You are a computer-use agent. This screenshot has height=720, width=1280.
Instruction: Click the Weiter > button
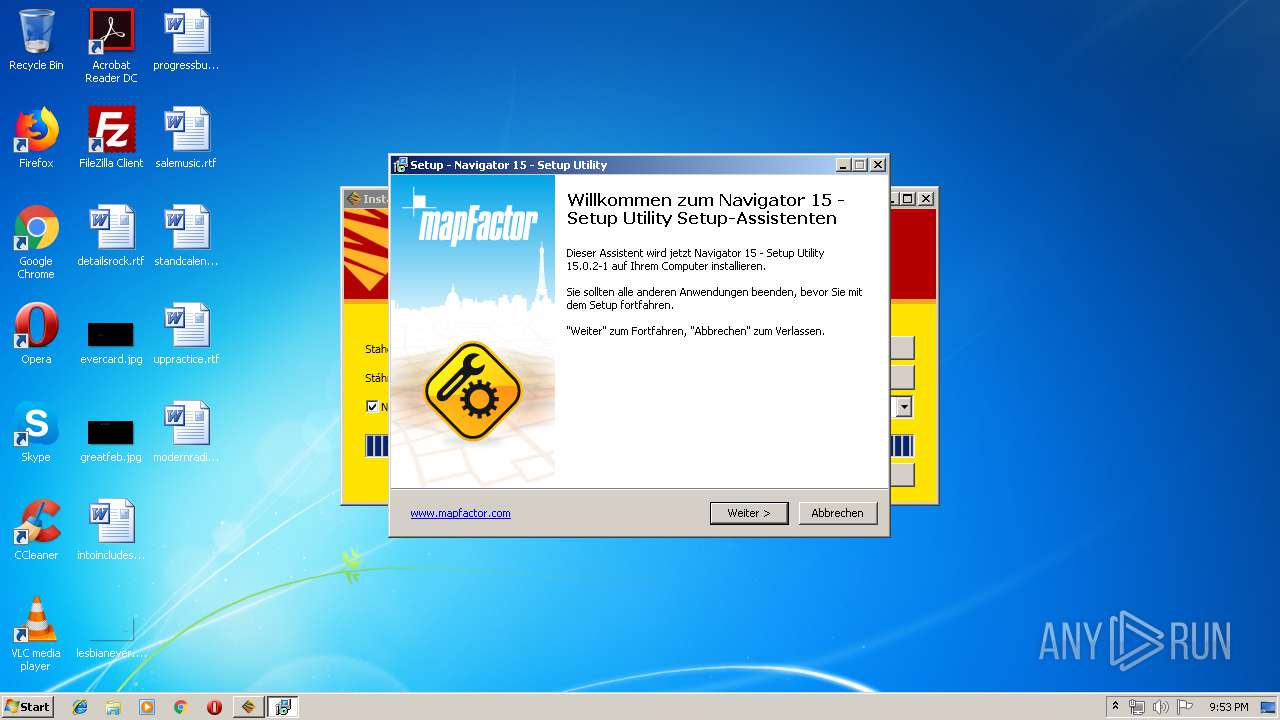pyautogui.click(x=749, y=513)
